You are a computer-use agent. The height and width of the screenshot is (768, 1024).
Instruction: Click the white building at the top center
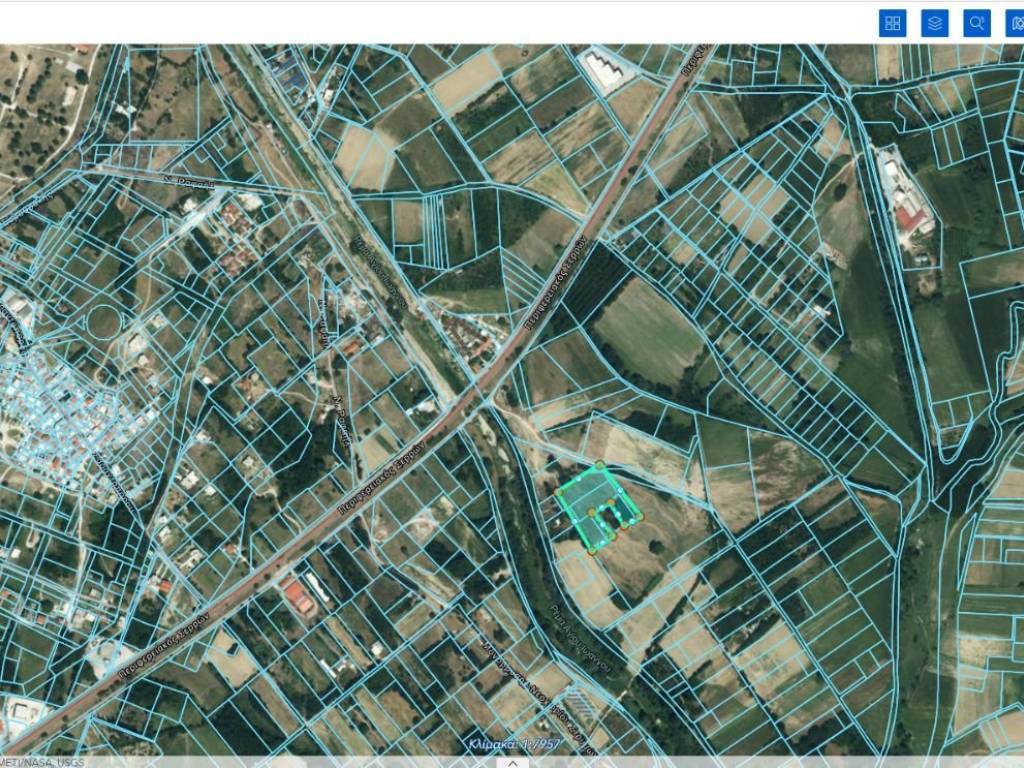pyautogui.click(x=604, y=71)
